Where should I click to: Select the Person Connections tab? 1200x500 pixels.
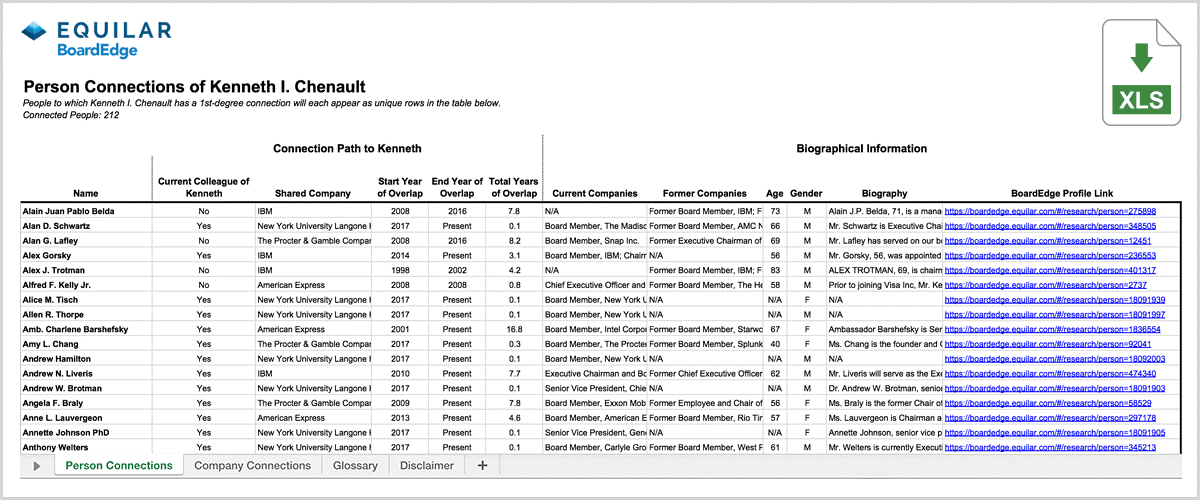click(119, 465)
